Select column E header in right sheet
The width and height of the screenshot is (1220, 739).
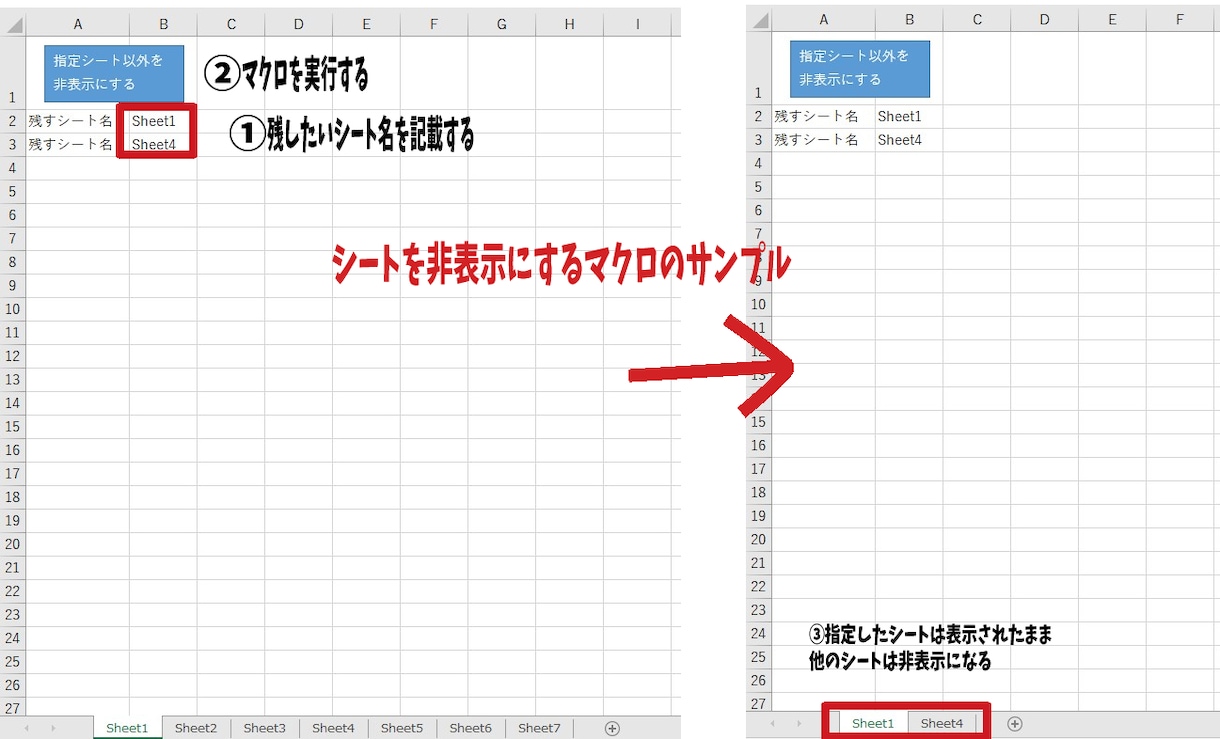(x=1112, y=19)
